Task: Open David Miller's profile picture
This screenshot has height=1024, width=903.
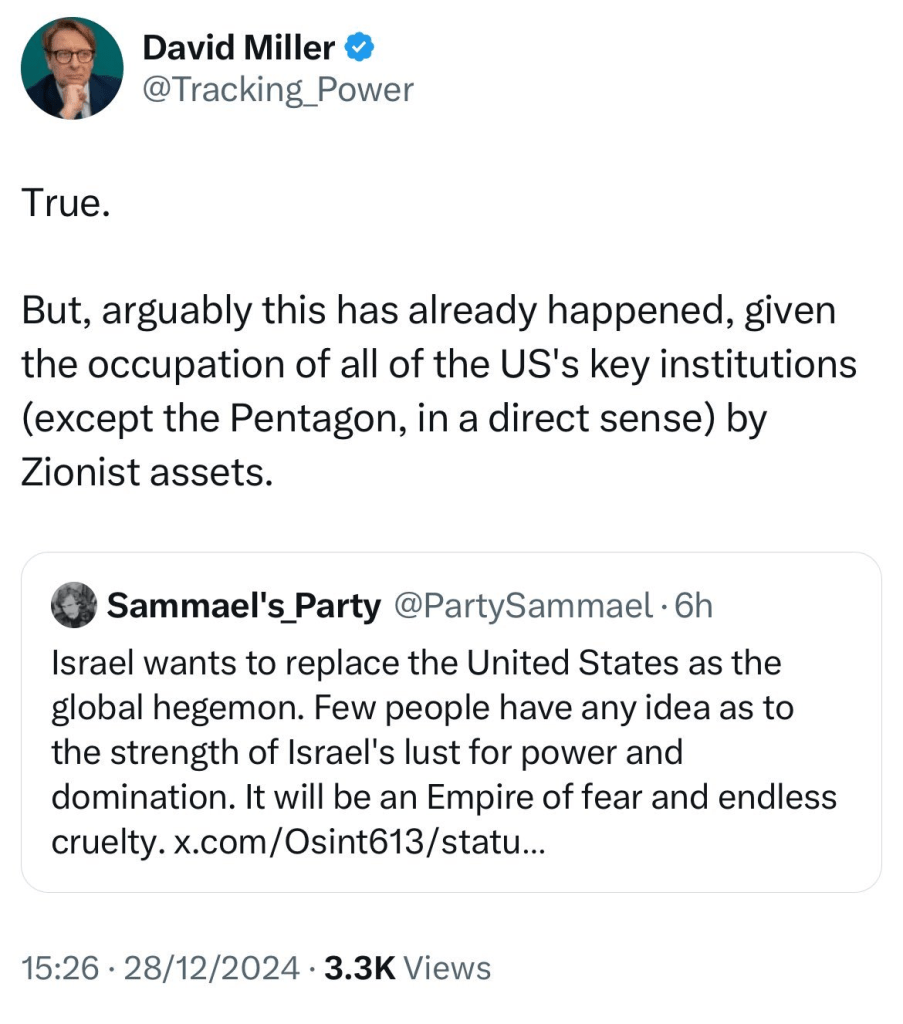Action: point(72,68)
